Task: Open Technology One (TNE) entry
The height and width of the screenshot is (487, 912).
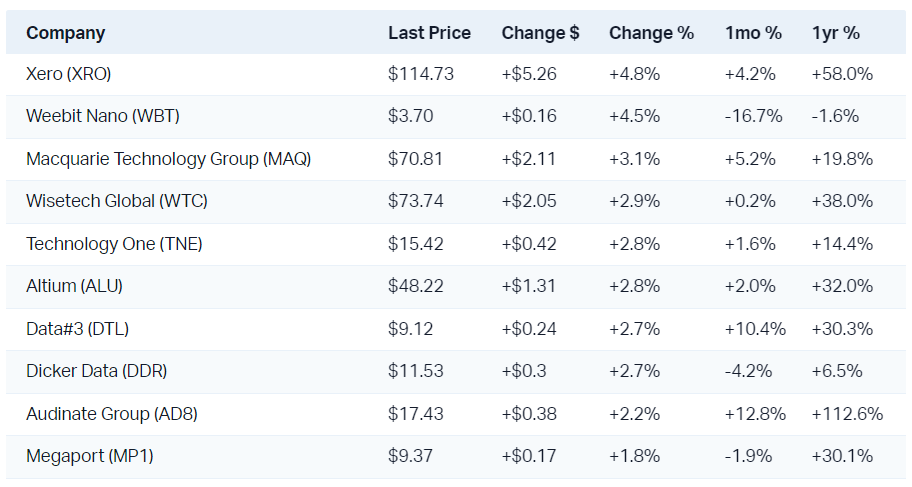Action: pyautogui.click(x=114, y=243)
